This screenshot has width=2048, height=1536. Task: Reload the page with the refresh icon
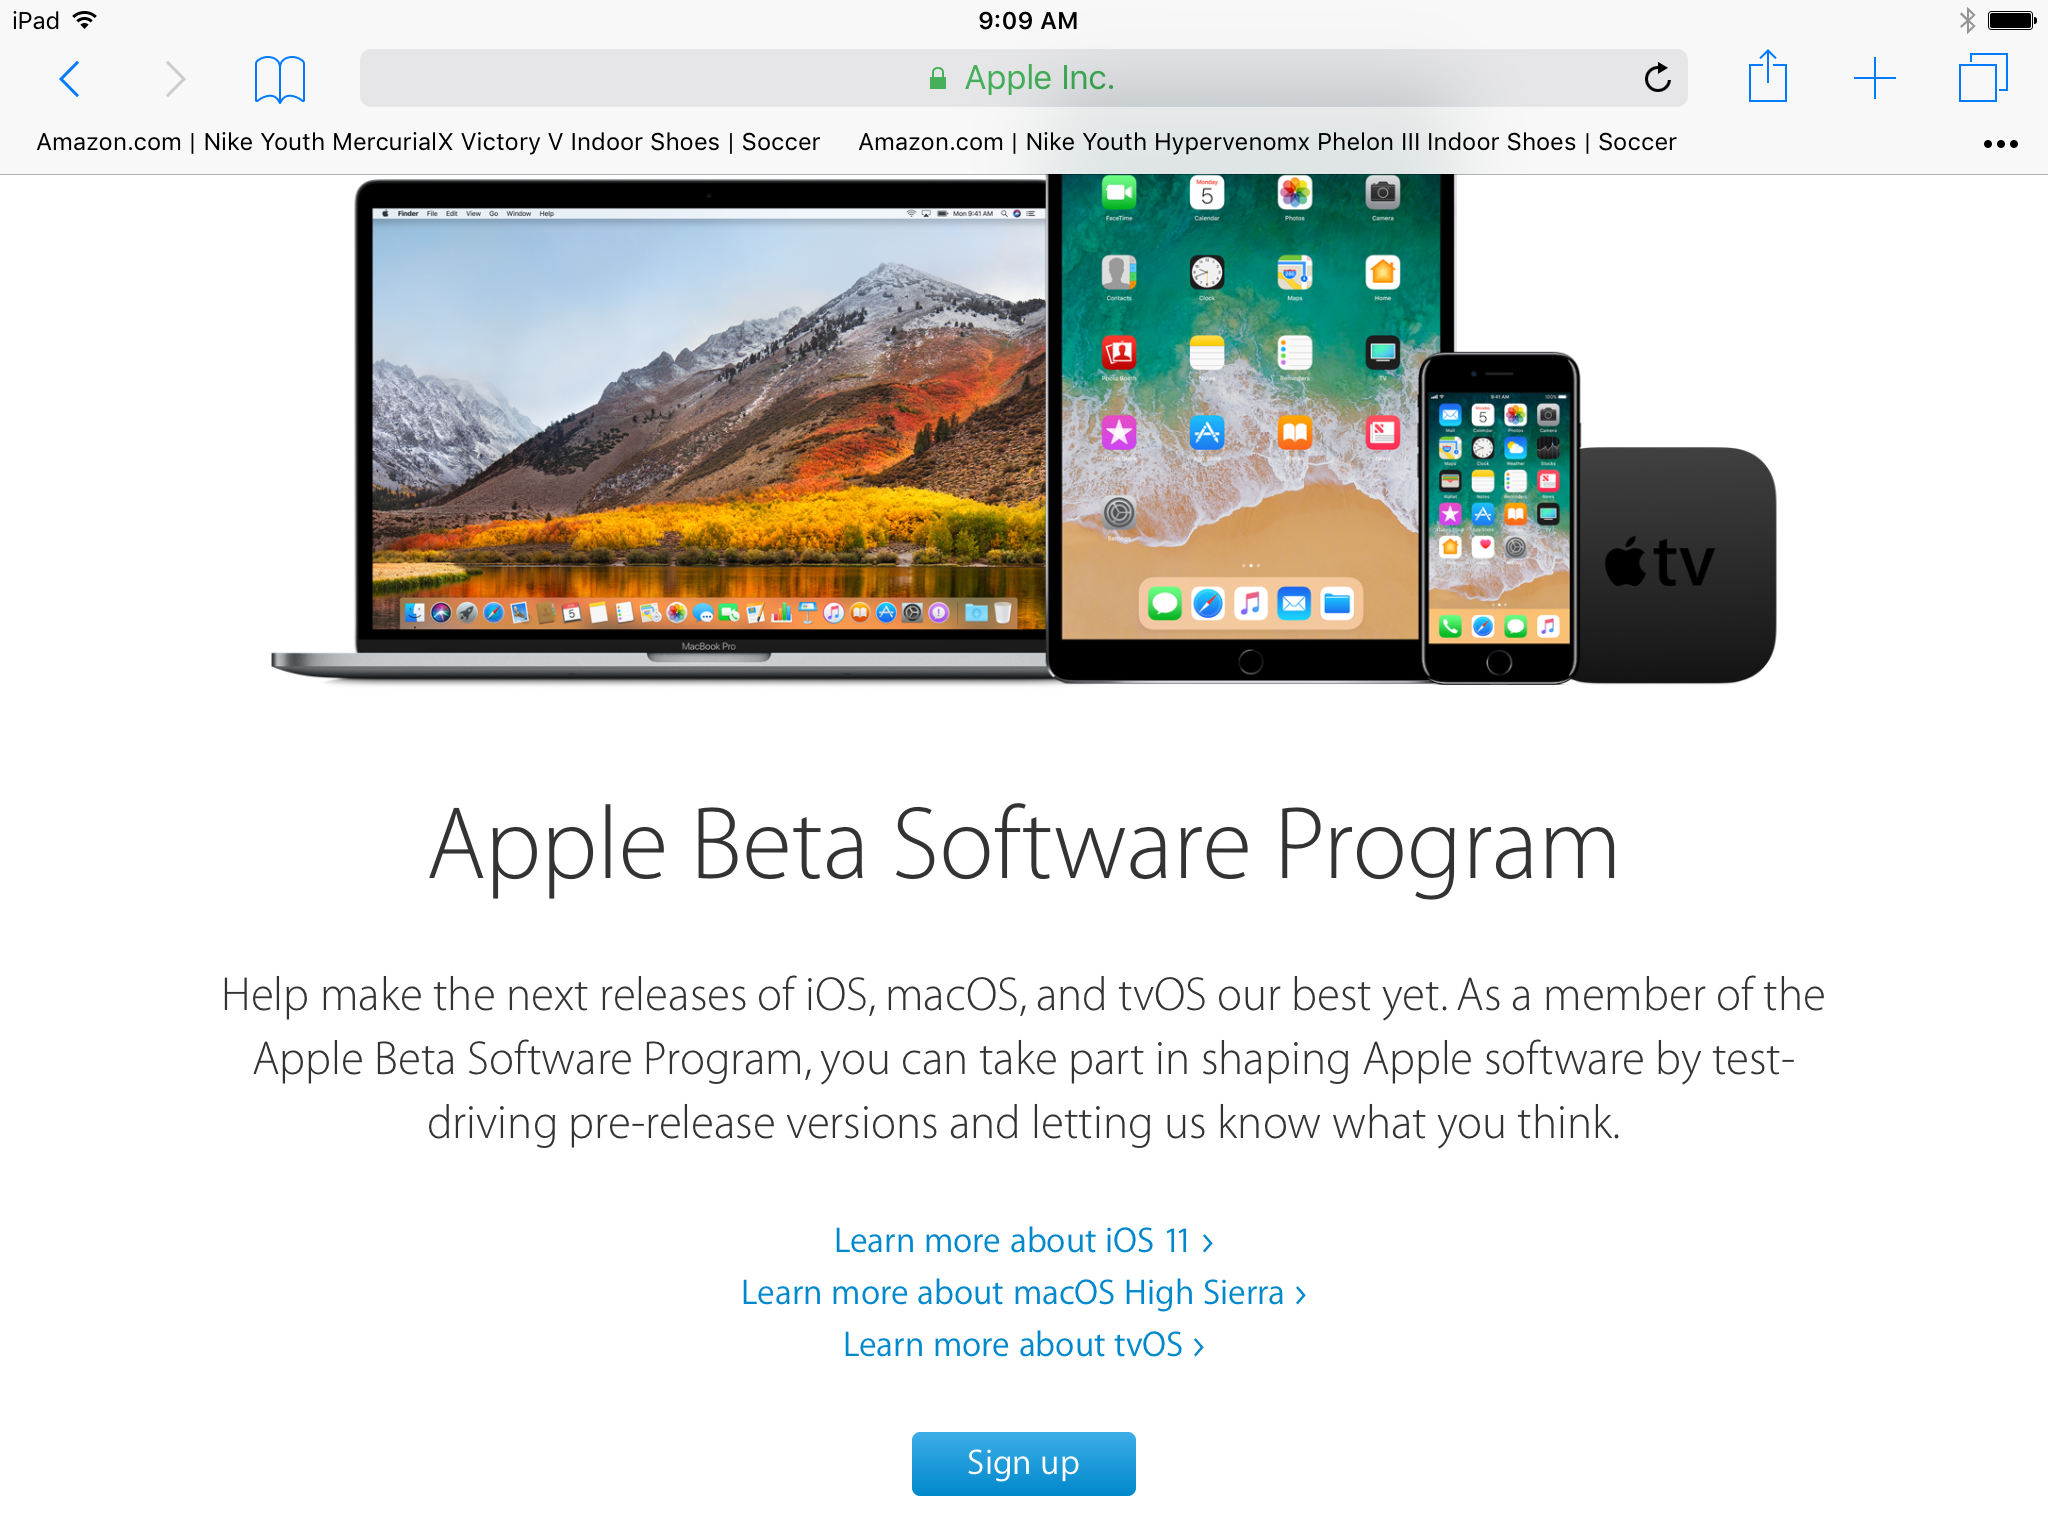1657,78
